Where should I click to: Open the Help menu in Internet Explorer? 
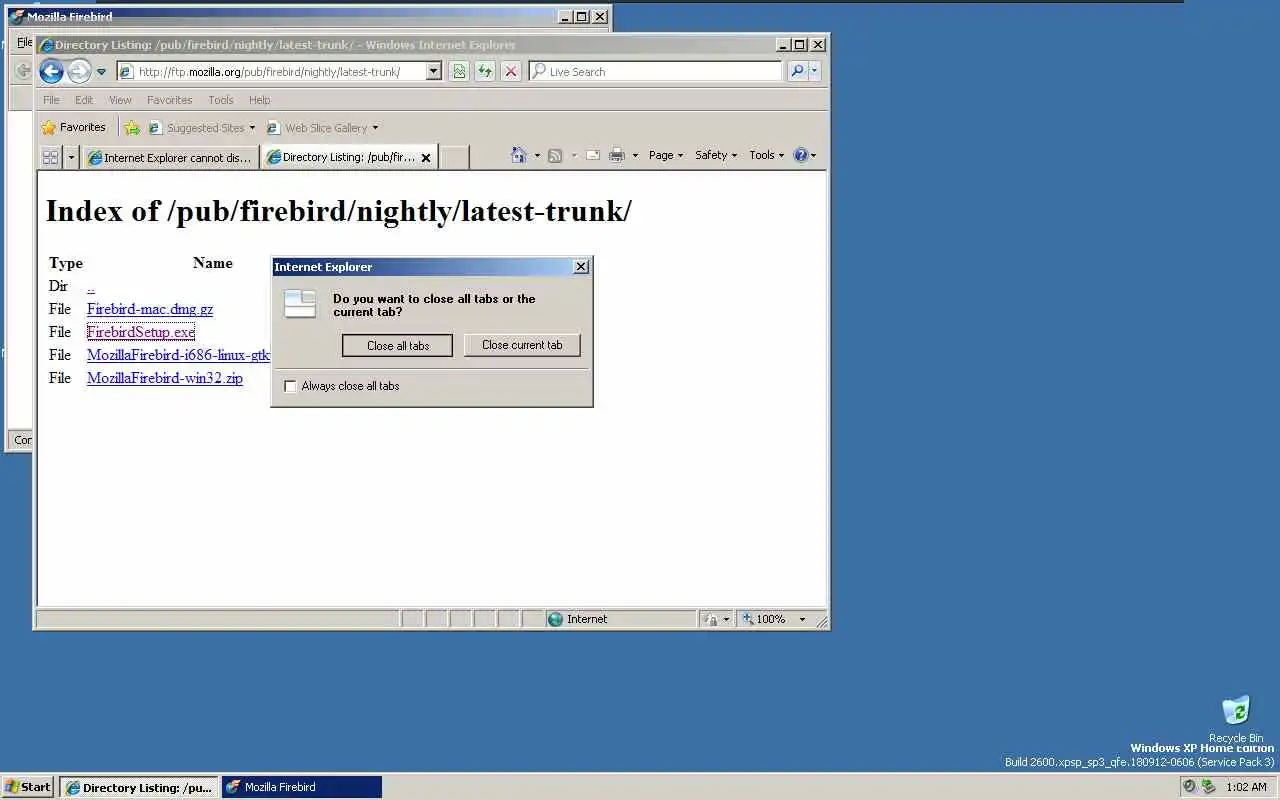[260, 100]
